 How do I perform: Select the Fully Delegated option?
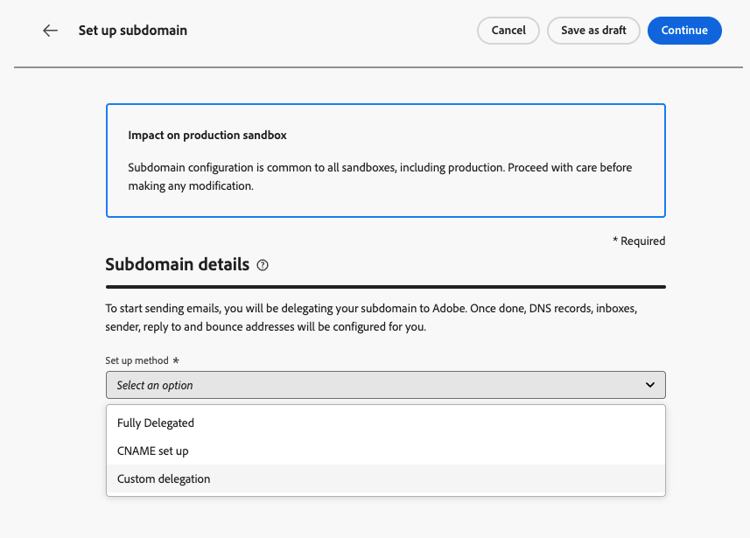point(156,423)
